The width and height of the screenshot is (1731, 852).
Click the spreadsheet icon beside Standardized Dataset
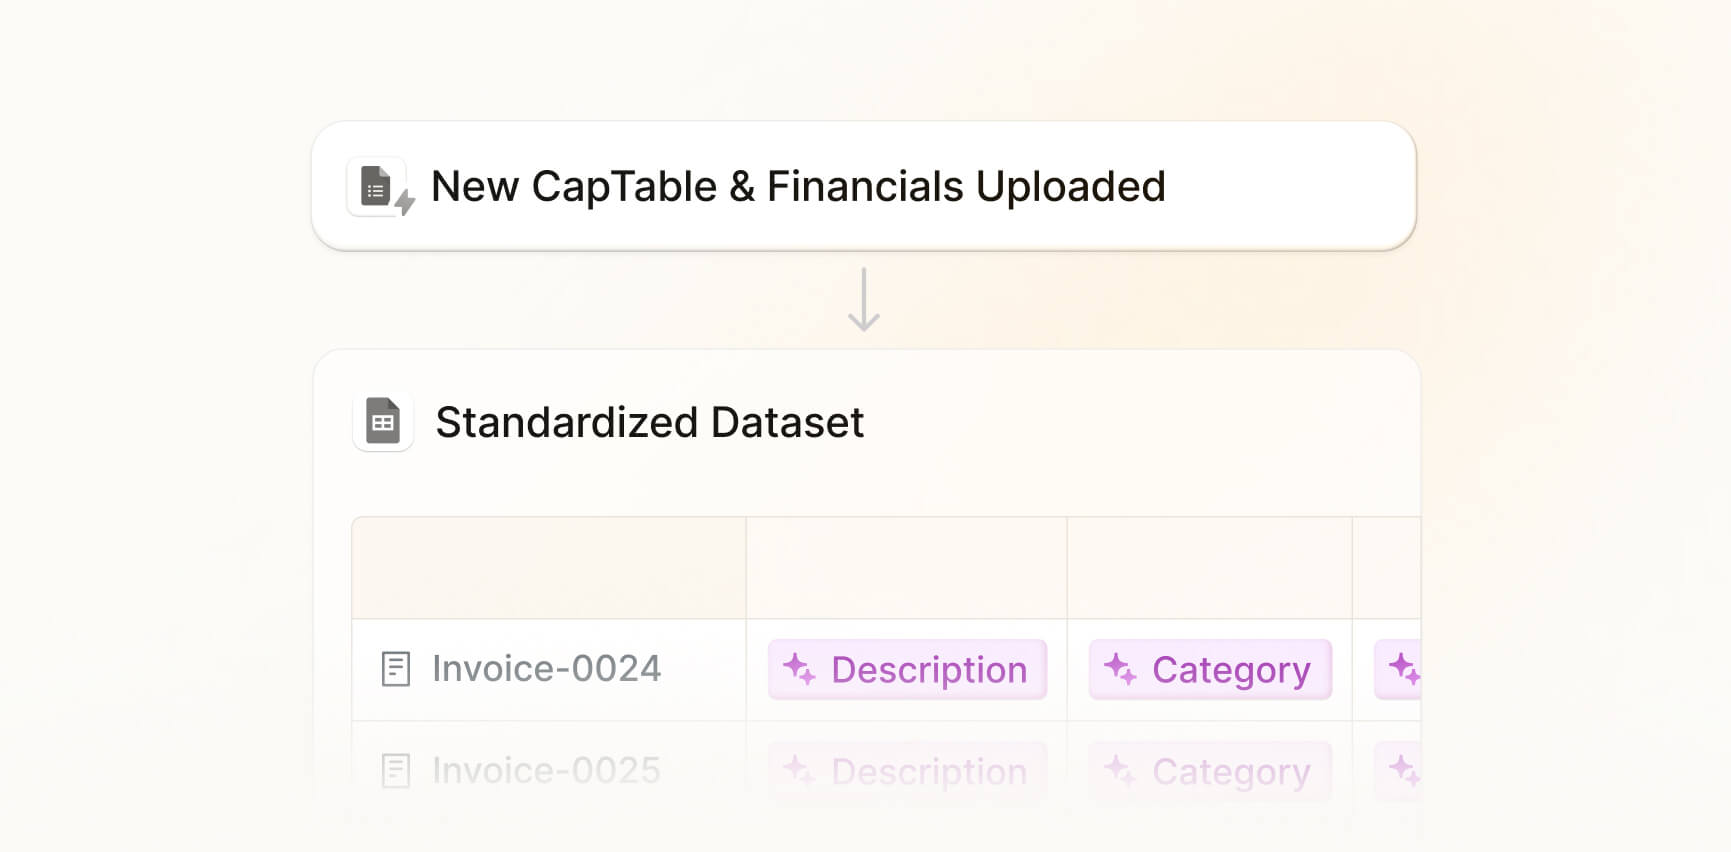click(x=383, y=422)
